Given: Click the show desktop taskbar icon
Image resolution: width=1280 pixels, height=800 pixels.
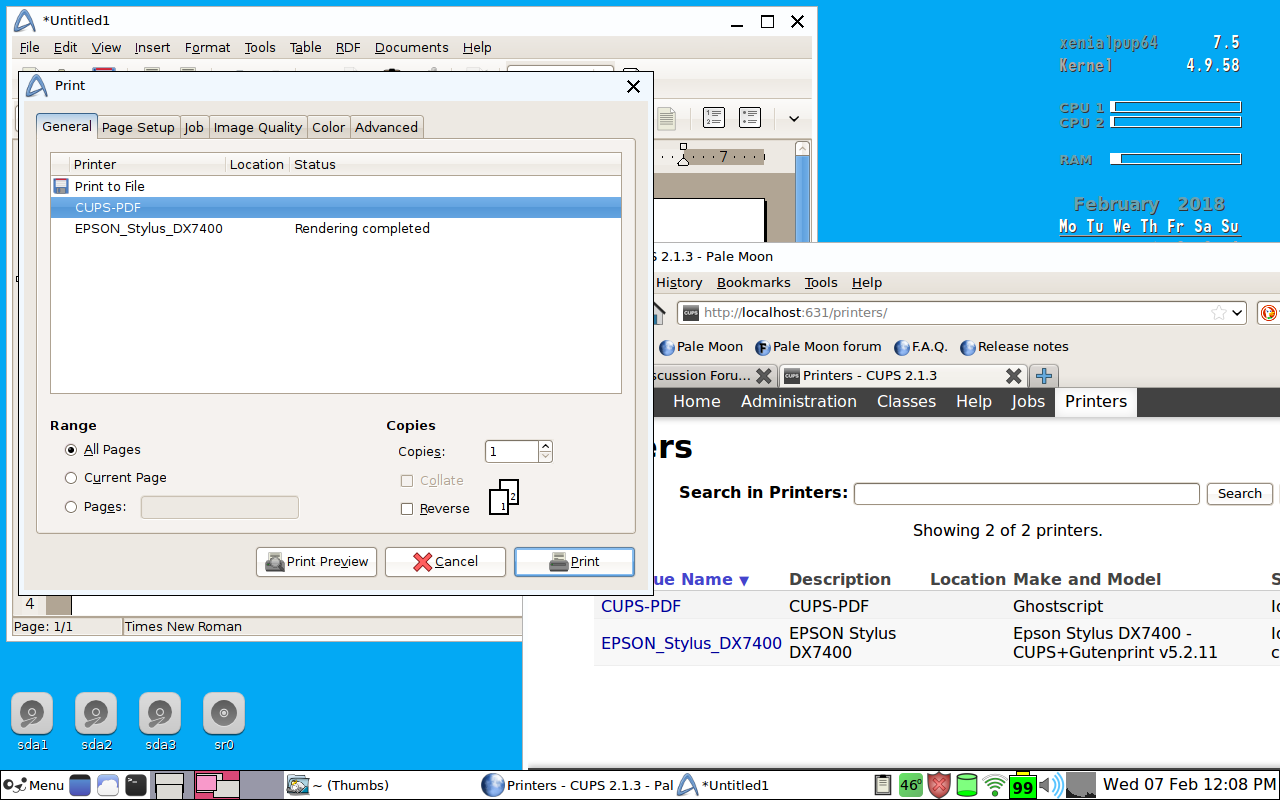Looking at the screenshot, I should coord(80,785).
